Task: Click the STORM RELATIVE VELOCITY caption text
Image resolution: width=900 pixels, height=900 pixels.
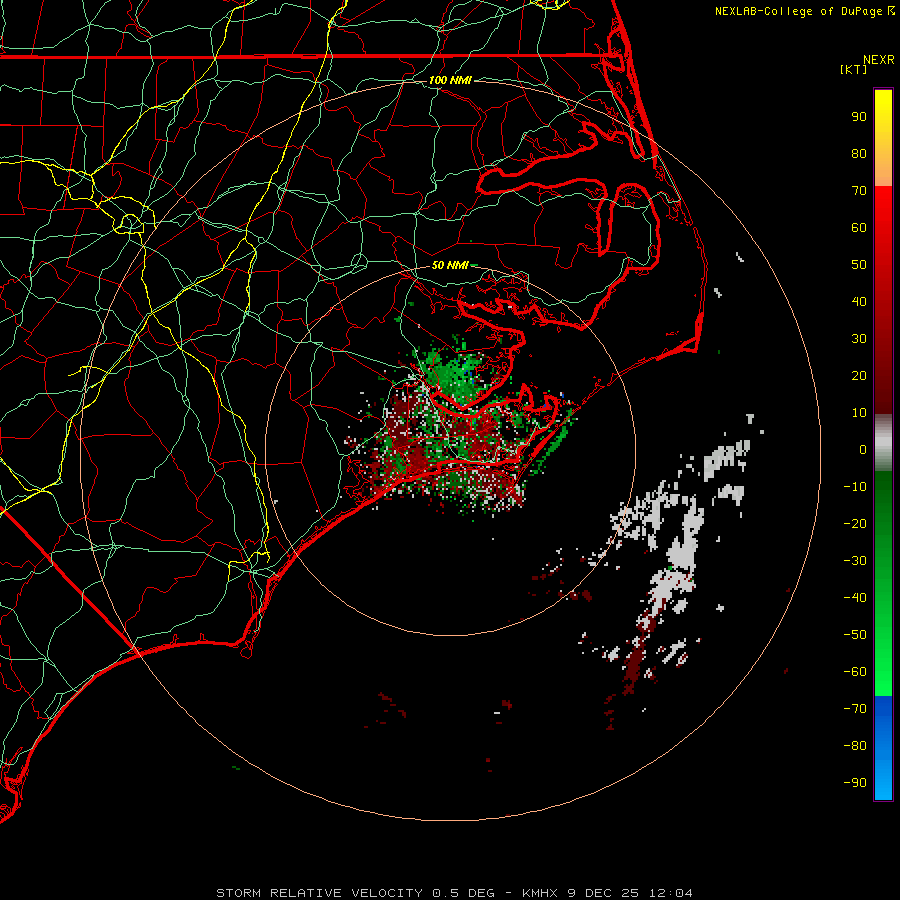Action: point(319,893)
